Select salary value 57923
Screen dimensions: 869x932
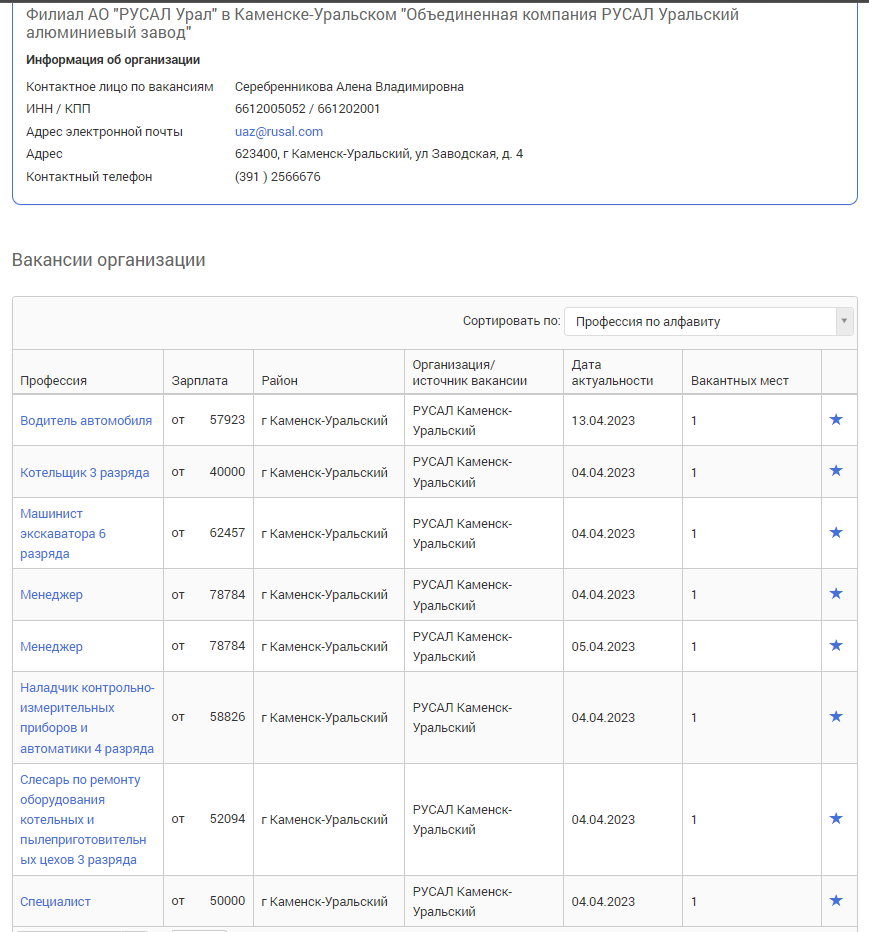click(227, 420)
